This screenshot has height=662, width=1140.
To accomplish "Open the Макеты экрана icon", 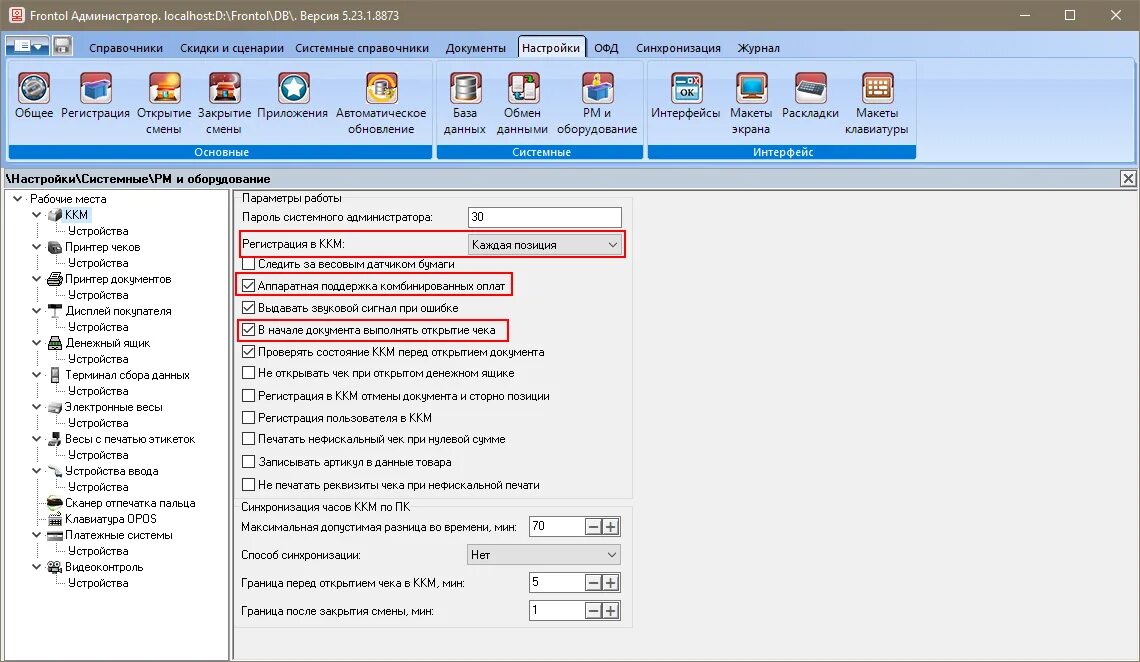I will pos(751,103).
